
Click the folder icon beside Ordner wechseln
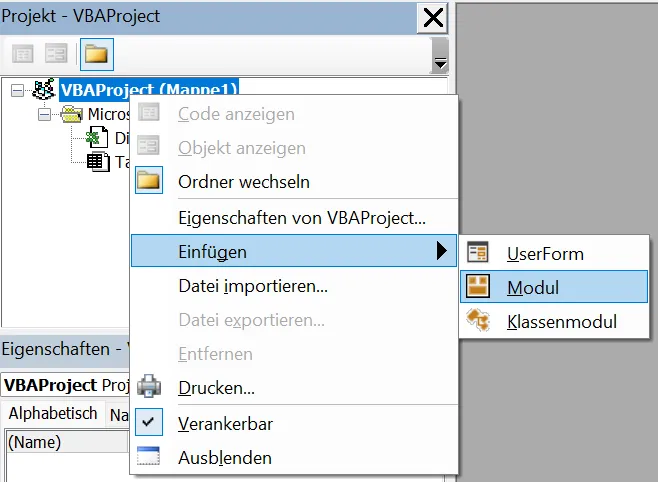[148, 182]
